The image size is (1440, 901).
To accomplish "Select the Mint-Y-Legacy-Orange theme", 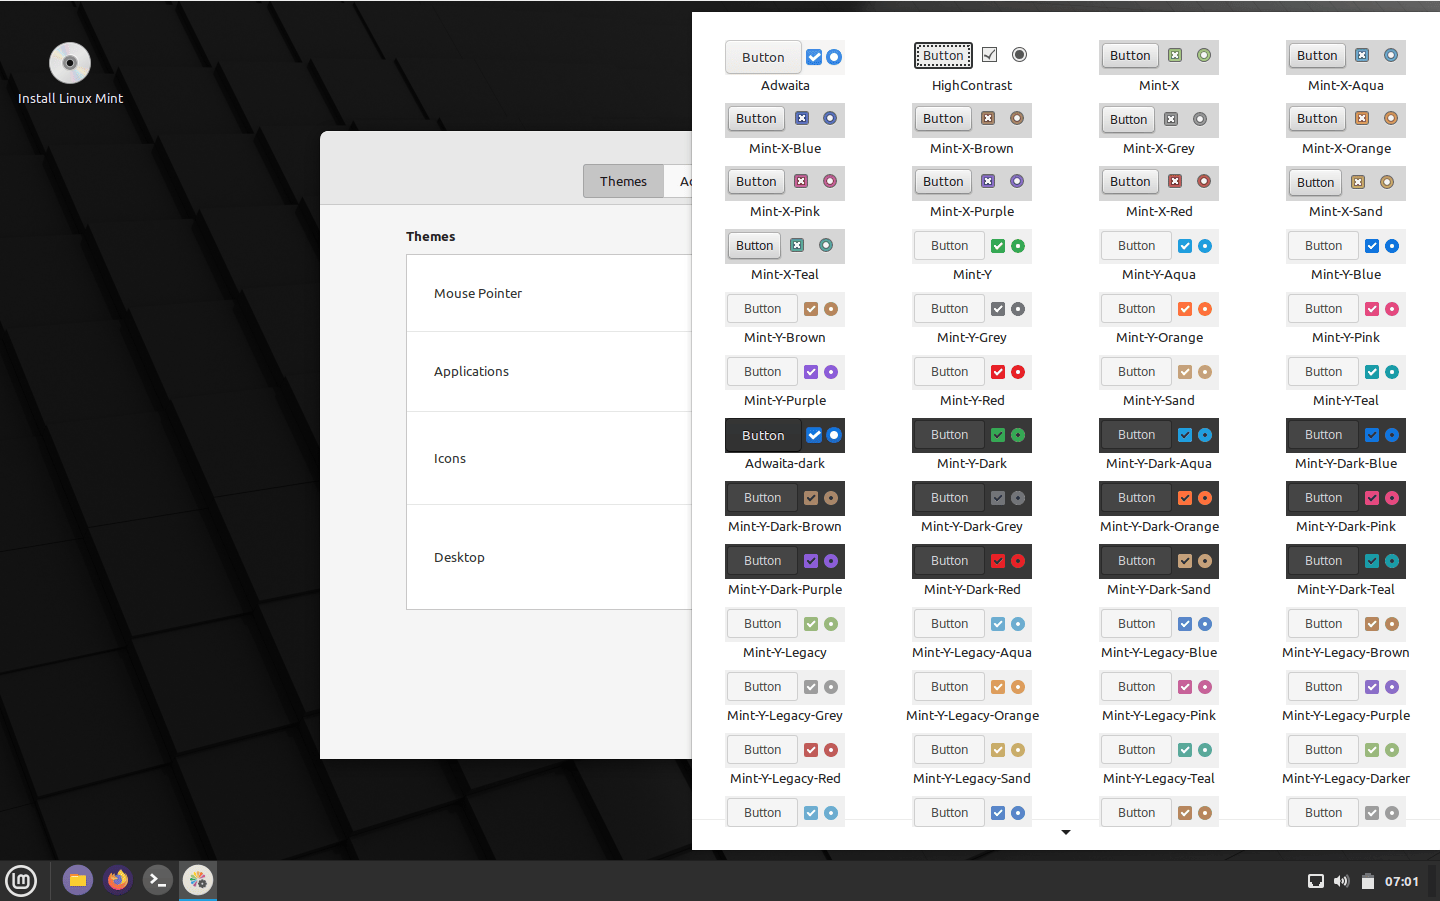I will tap(972, 697).
